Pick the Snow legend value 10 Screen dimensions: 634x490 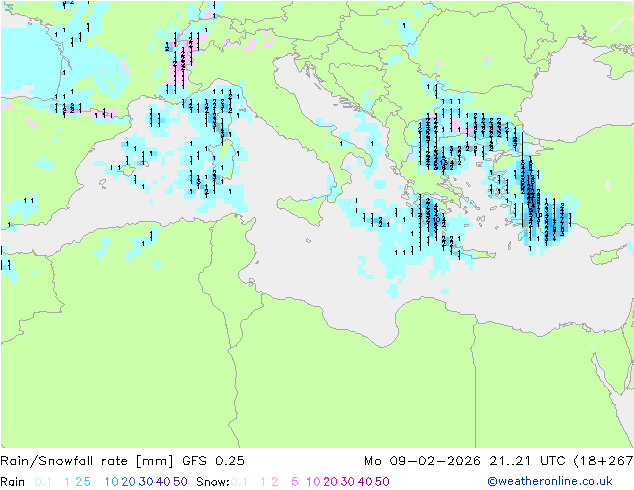pos(313,482)
